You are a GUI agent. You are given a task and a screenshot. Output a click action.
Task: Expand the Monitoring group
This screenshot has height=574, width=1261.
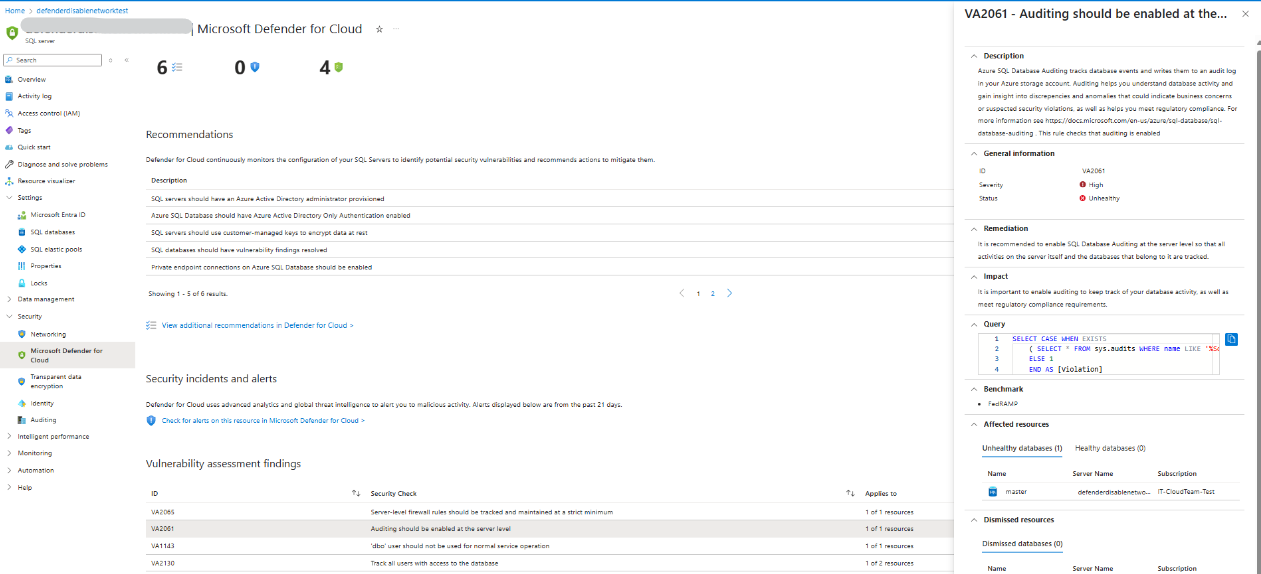point(9,453)
